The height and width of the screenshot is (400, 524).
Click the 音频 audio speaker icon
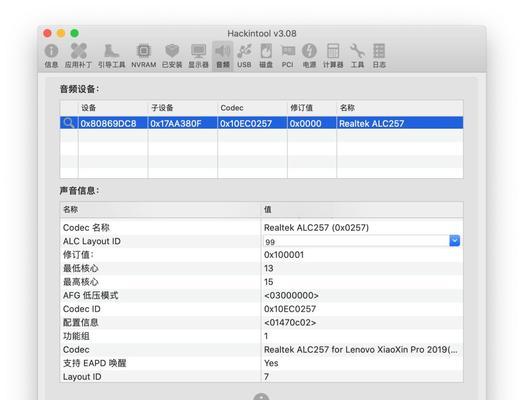[x=223, y=55]
